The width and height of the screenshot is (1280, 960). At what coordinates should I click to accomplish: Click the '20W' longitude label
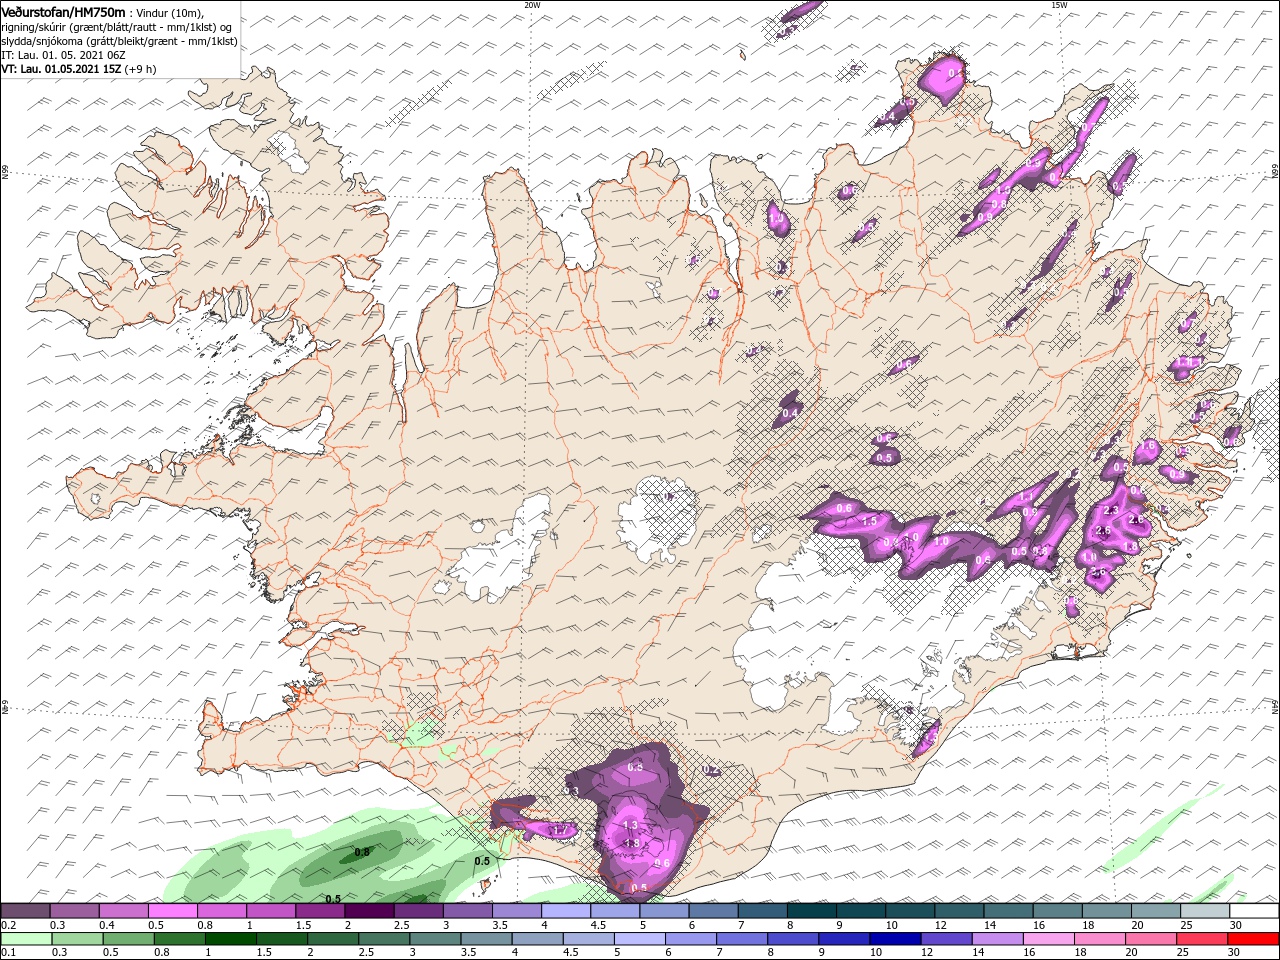point(532,4)
